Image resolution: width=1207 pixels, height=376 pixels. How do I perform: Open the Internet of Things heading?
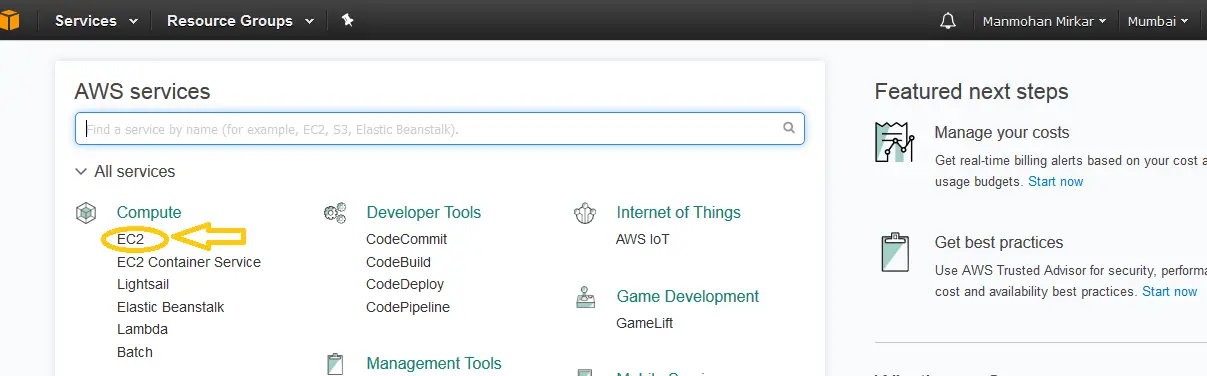[679, 212]
